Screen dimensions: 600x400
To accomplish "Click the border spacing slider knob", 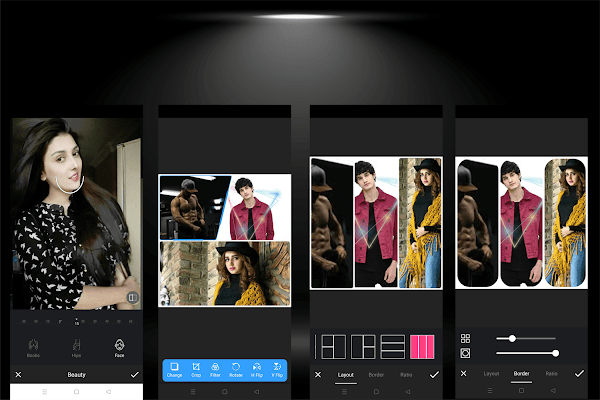I will [x=512, y=338].
